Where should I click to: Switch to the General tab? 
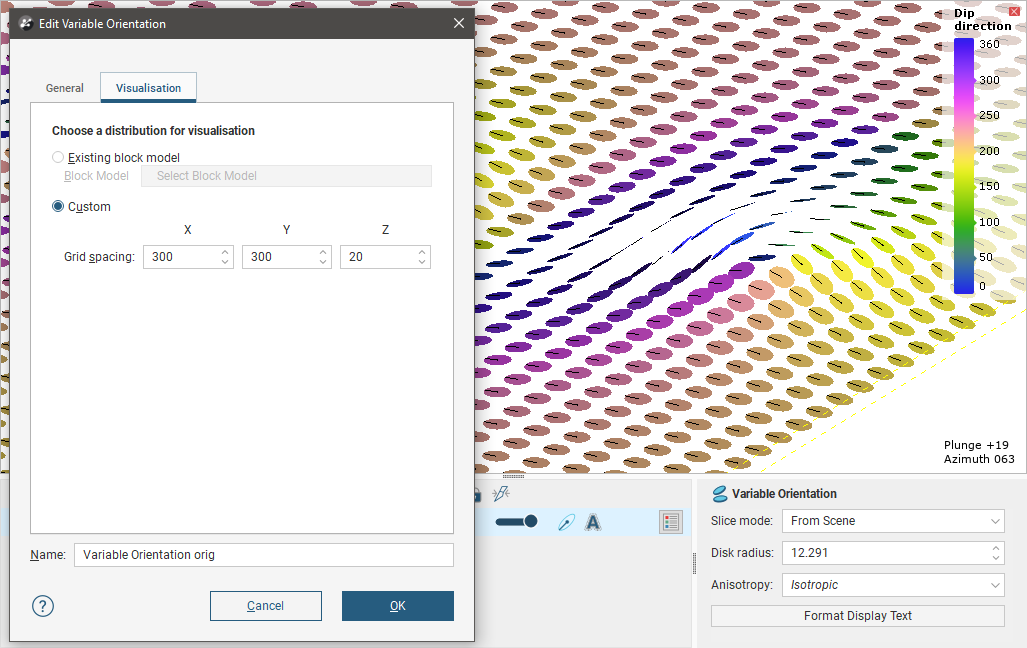[65, 88]
